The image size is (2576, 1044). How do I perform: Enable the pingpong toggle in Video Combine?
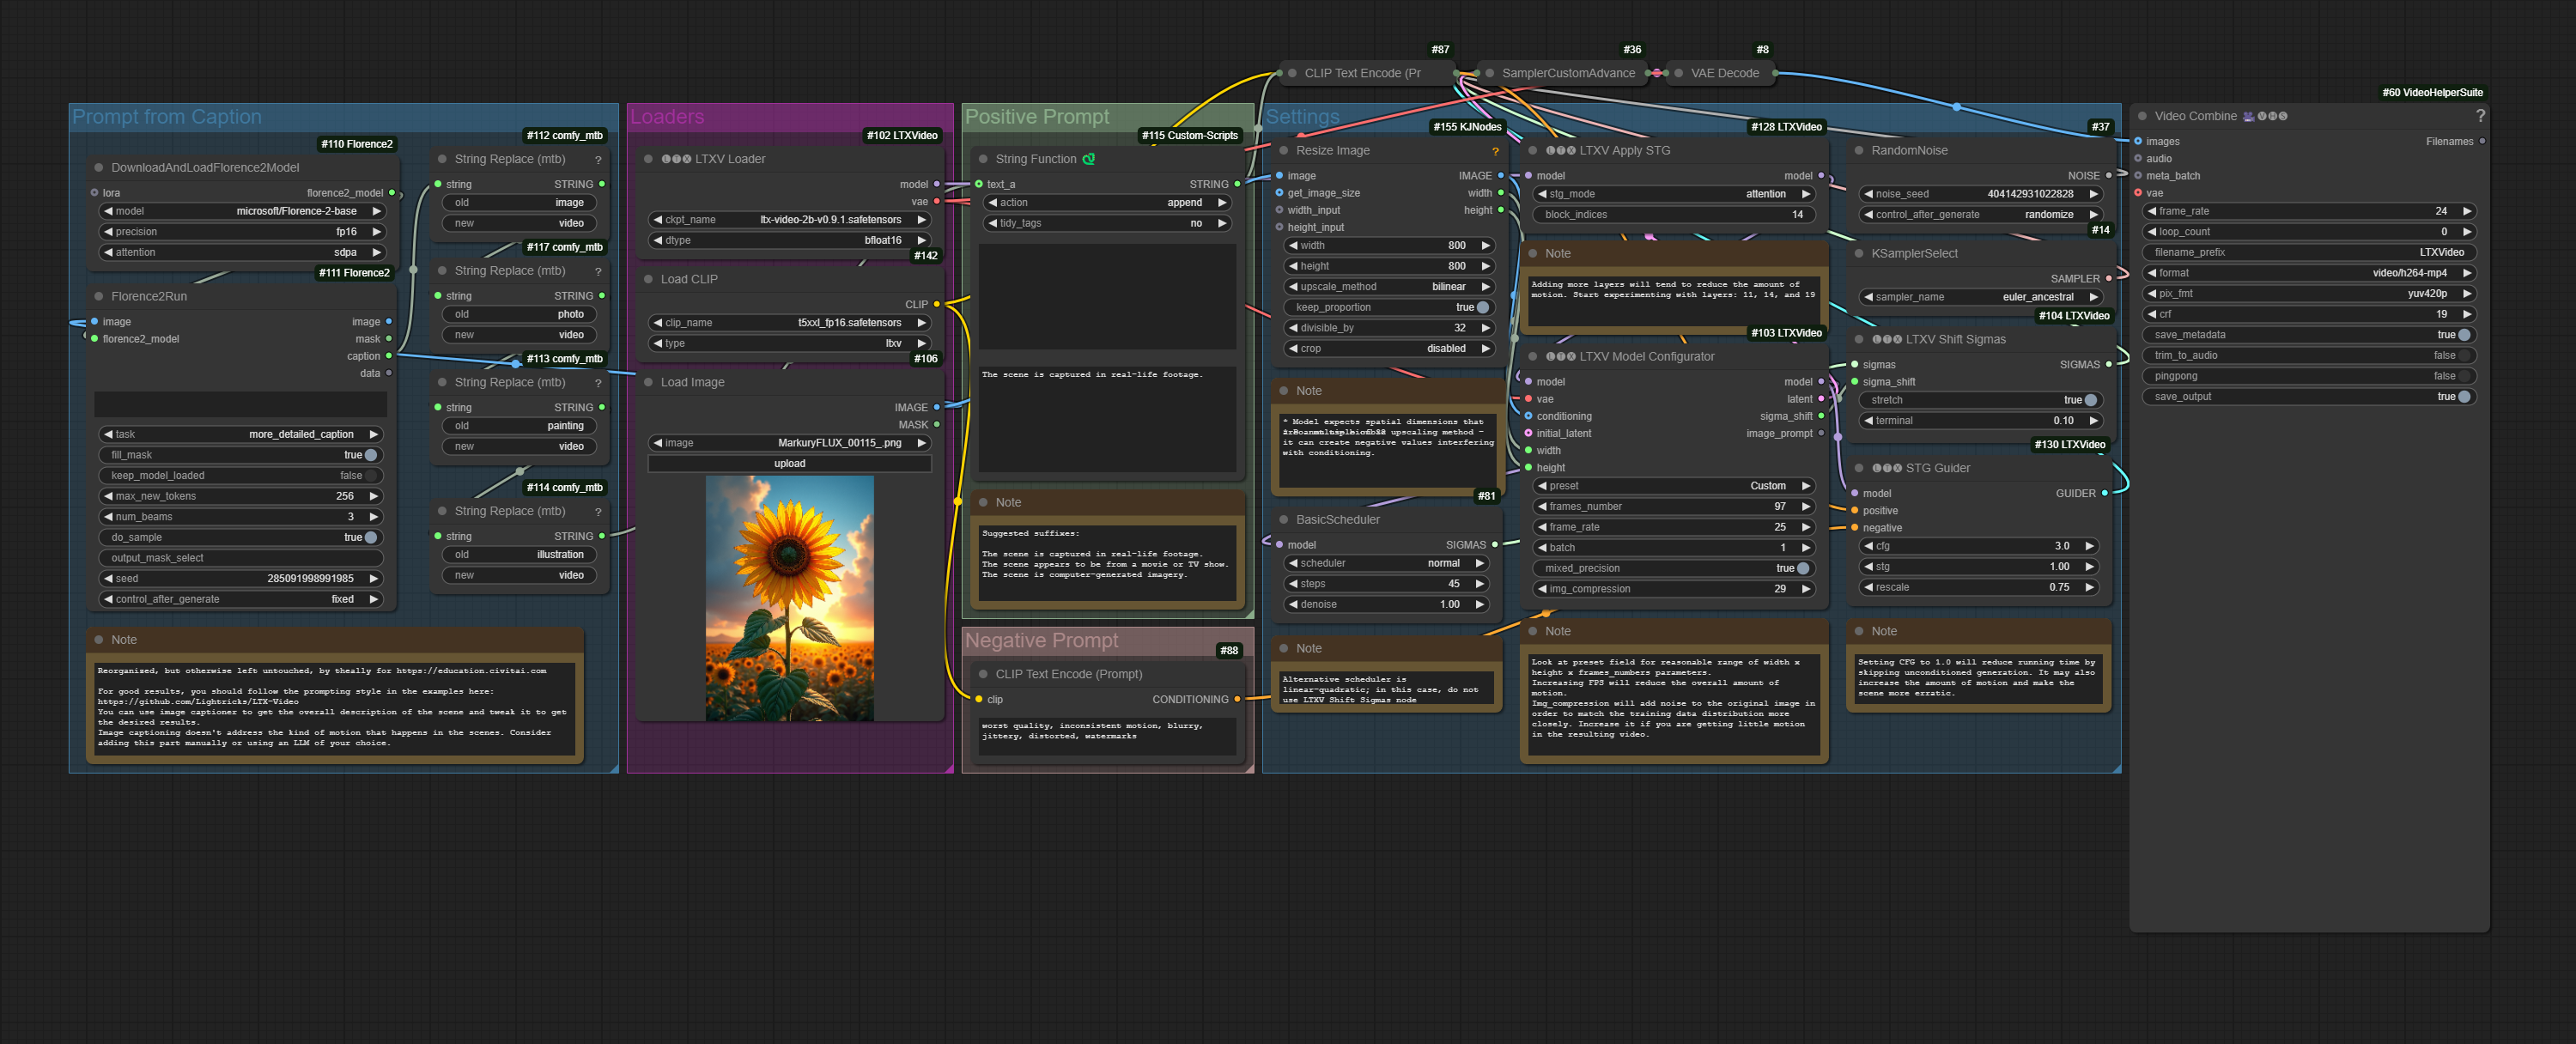tap(2464, 376)
